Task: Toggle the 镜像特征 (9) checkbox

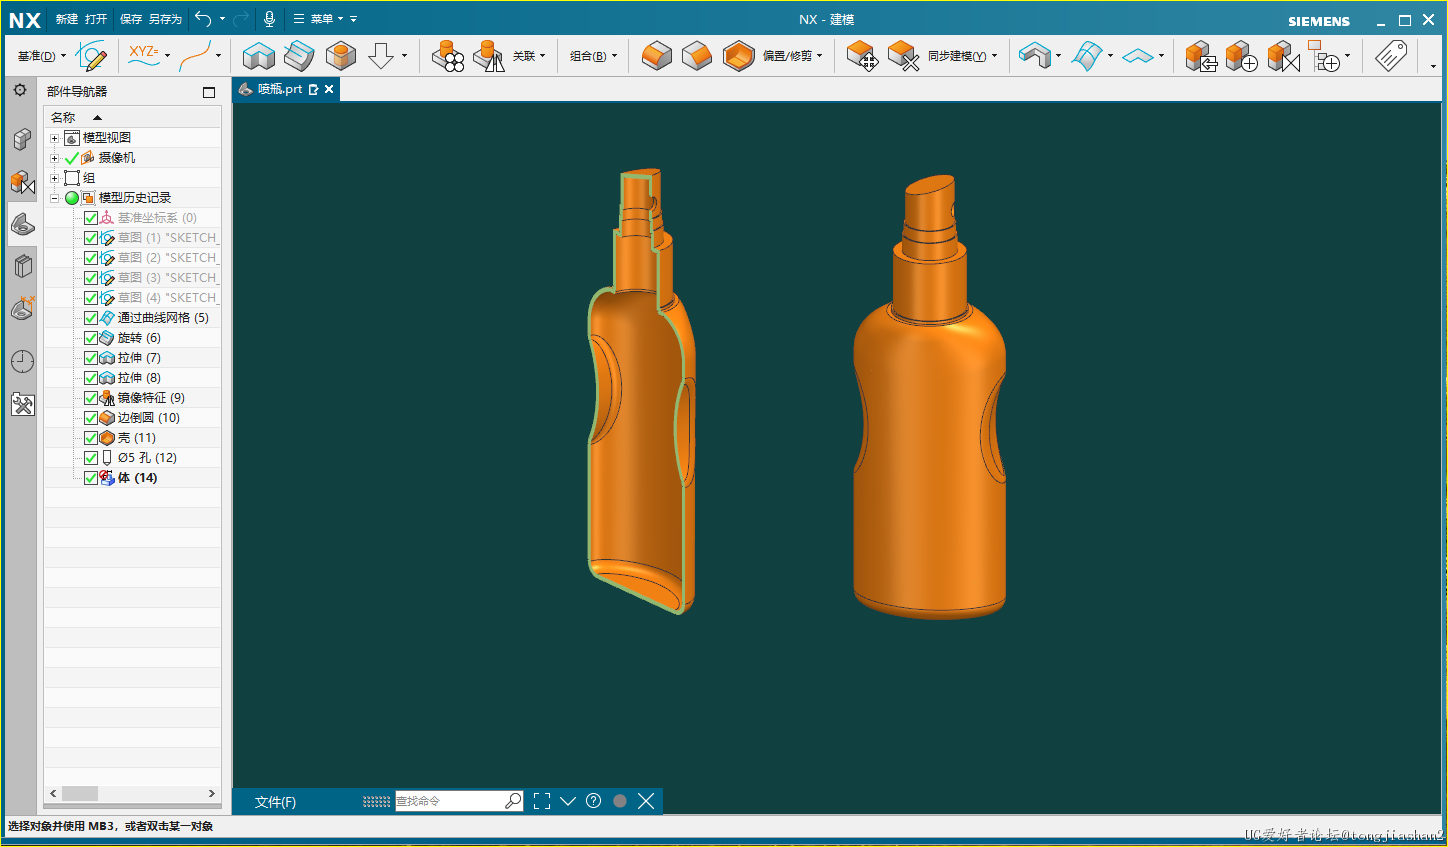Action: point(91,398)
